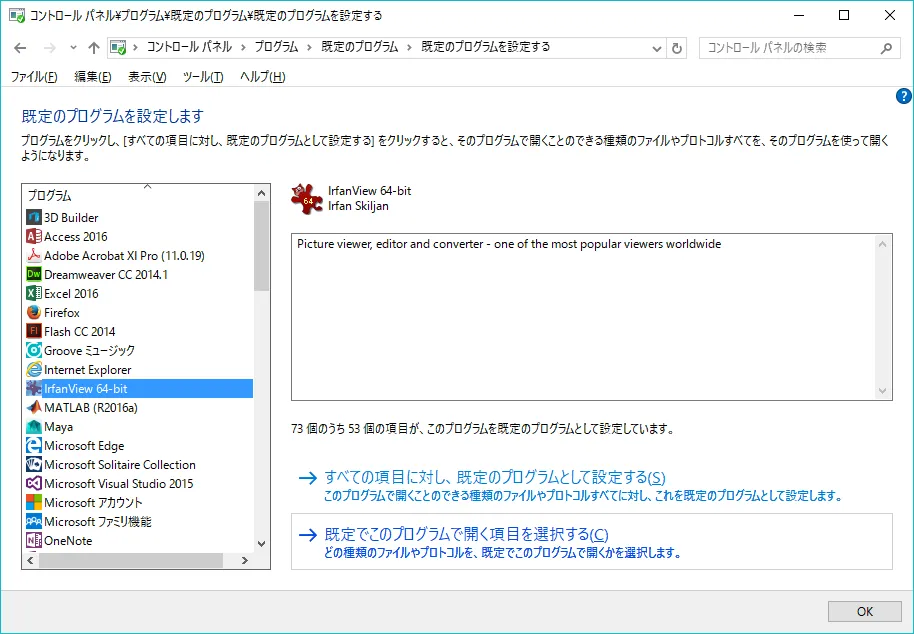Viewport: 914px width, 634px height.
Task: Choose the Dreamweaver CC 2014.1 icon
Action: 34,275
